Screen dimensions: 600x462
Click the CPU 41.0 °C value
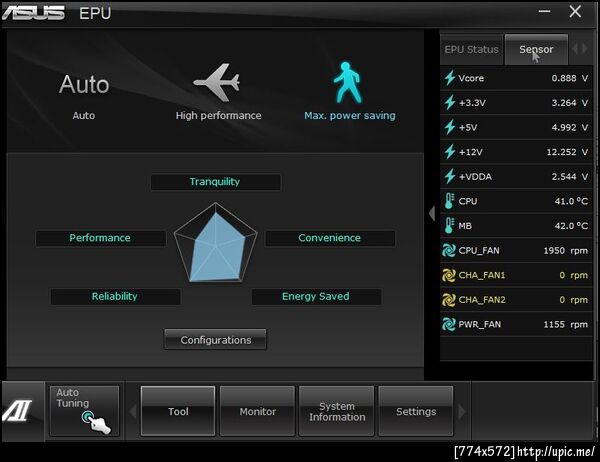click(x=571, y=201)
